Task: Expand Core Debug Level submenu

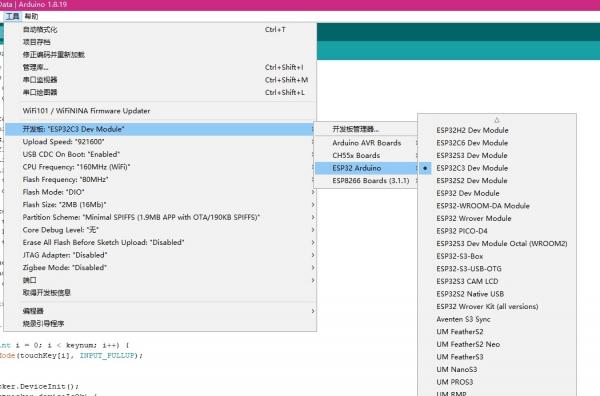Action: pyautogui.click(x=160, y=230)
